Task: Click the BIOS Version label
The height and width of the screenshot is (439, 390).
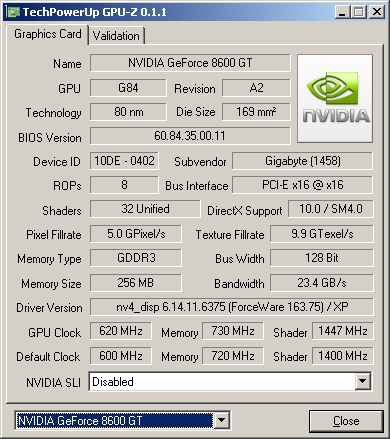Action: [50, 138]
